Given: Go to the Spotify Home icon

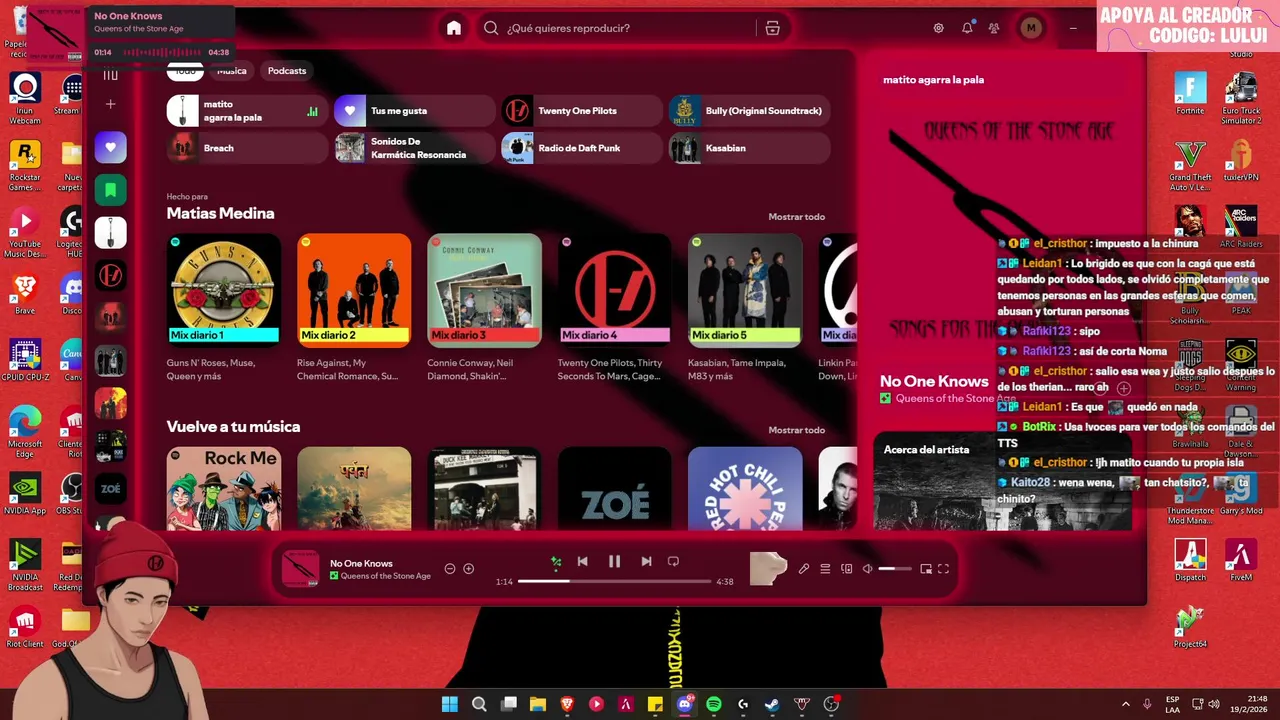Looking at the screenshot, I should coord(454,28).
